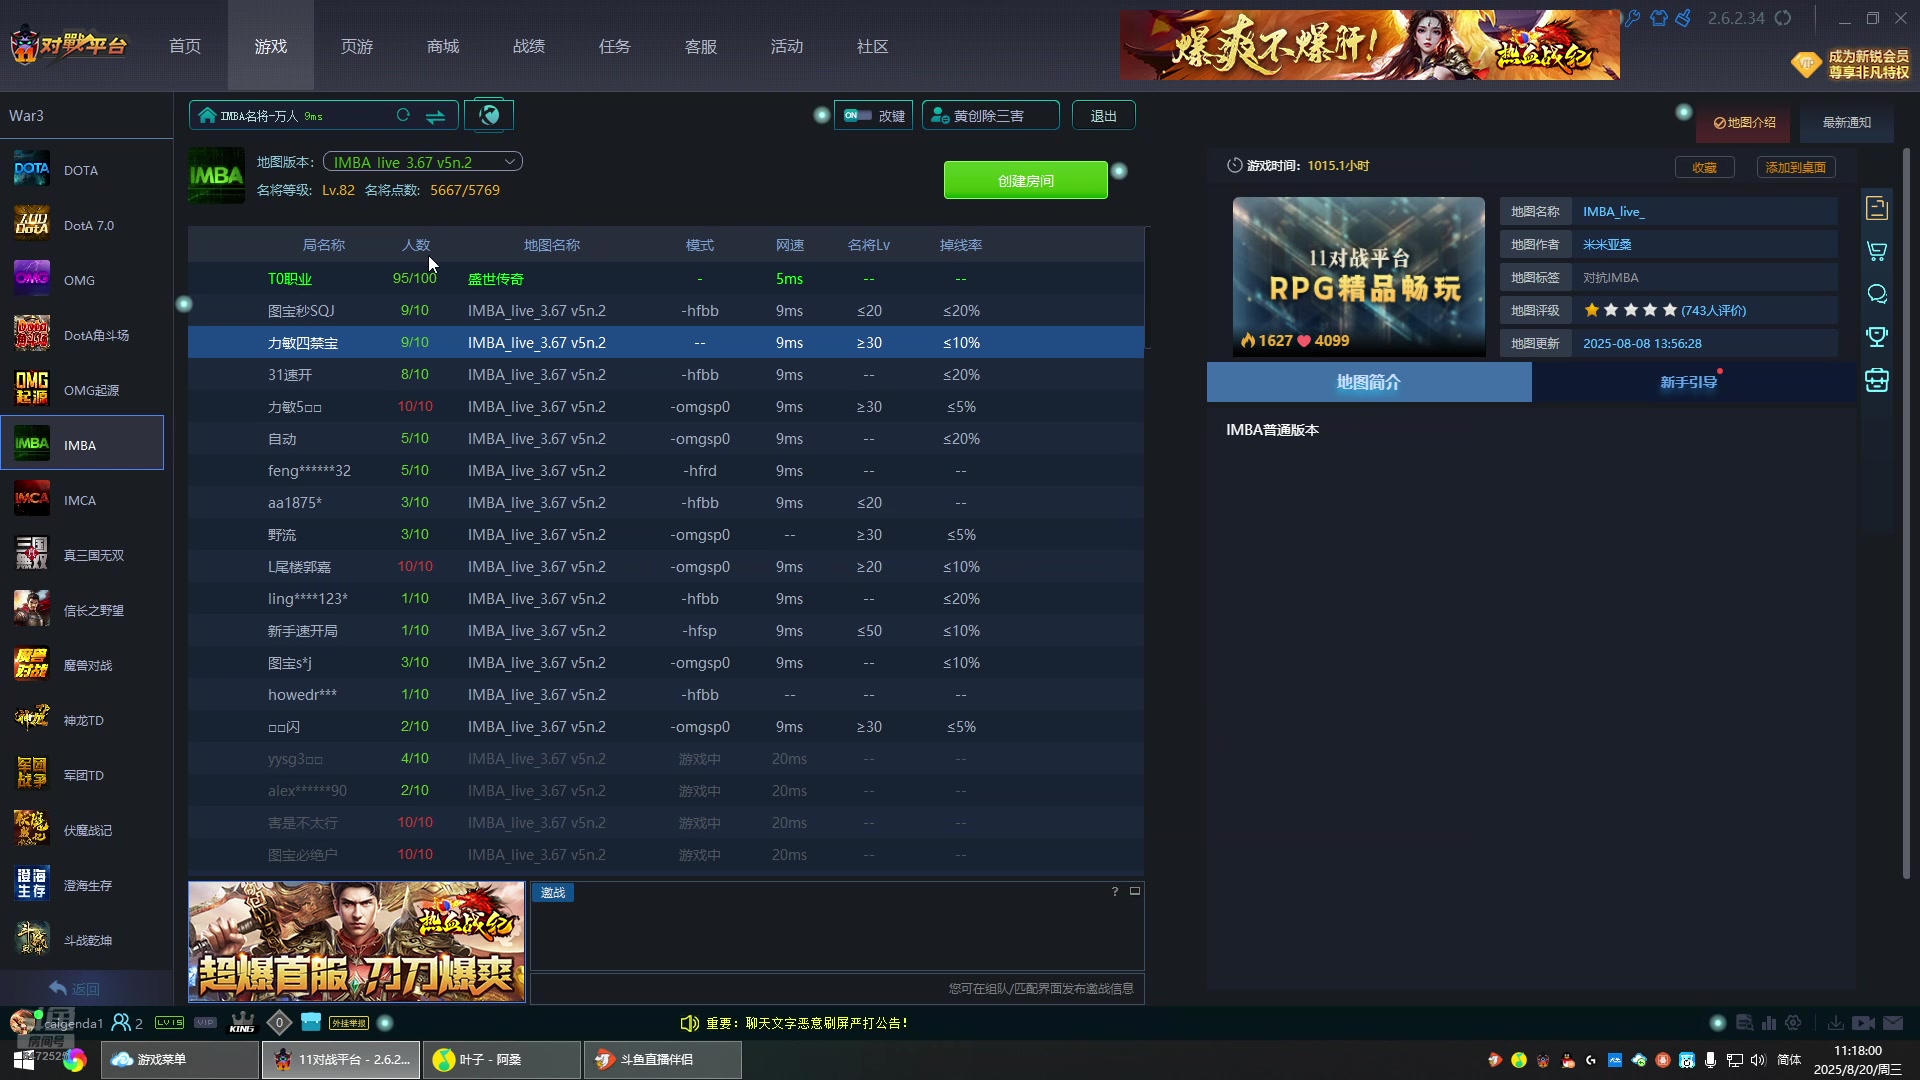Open 游戏菜单 in the Windows taskbar
The image size is (1920, 1080).
point(180,1060)
